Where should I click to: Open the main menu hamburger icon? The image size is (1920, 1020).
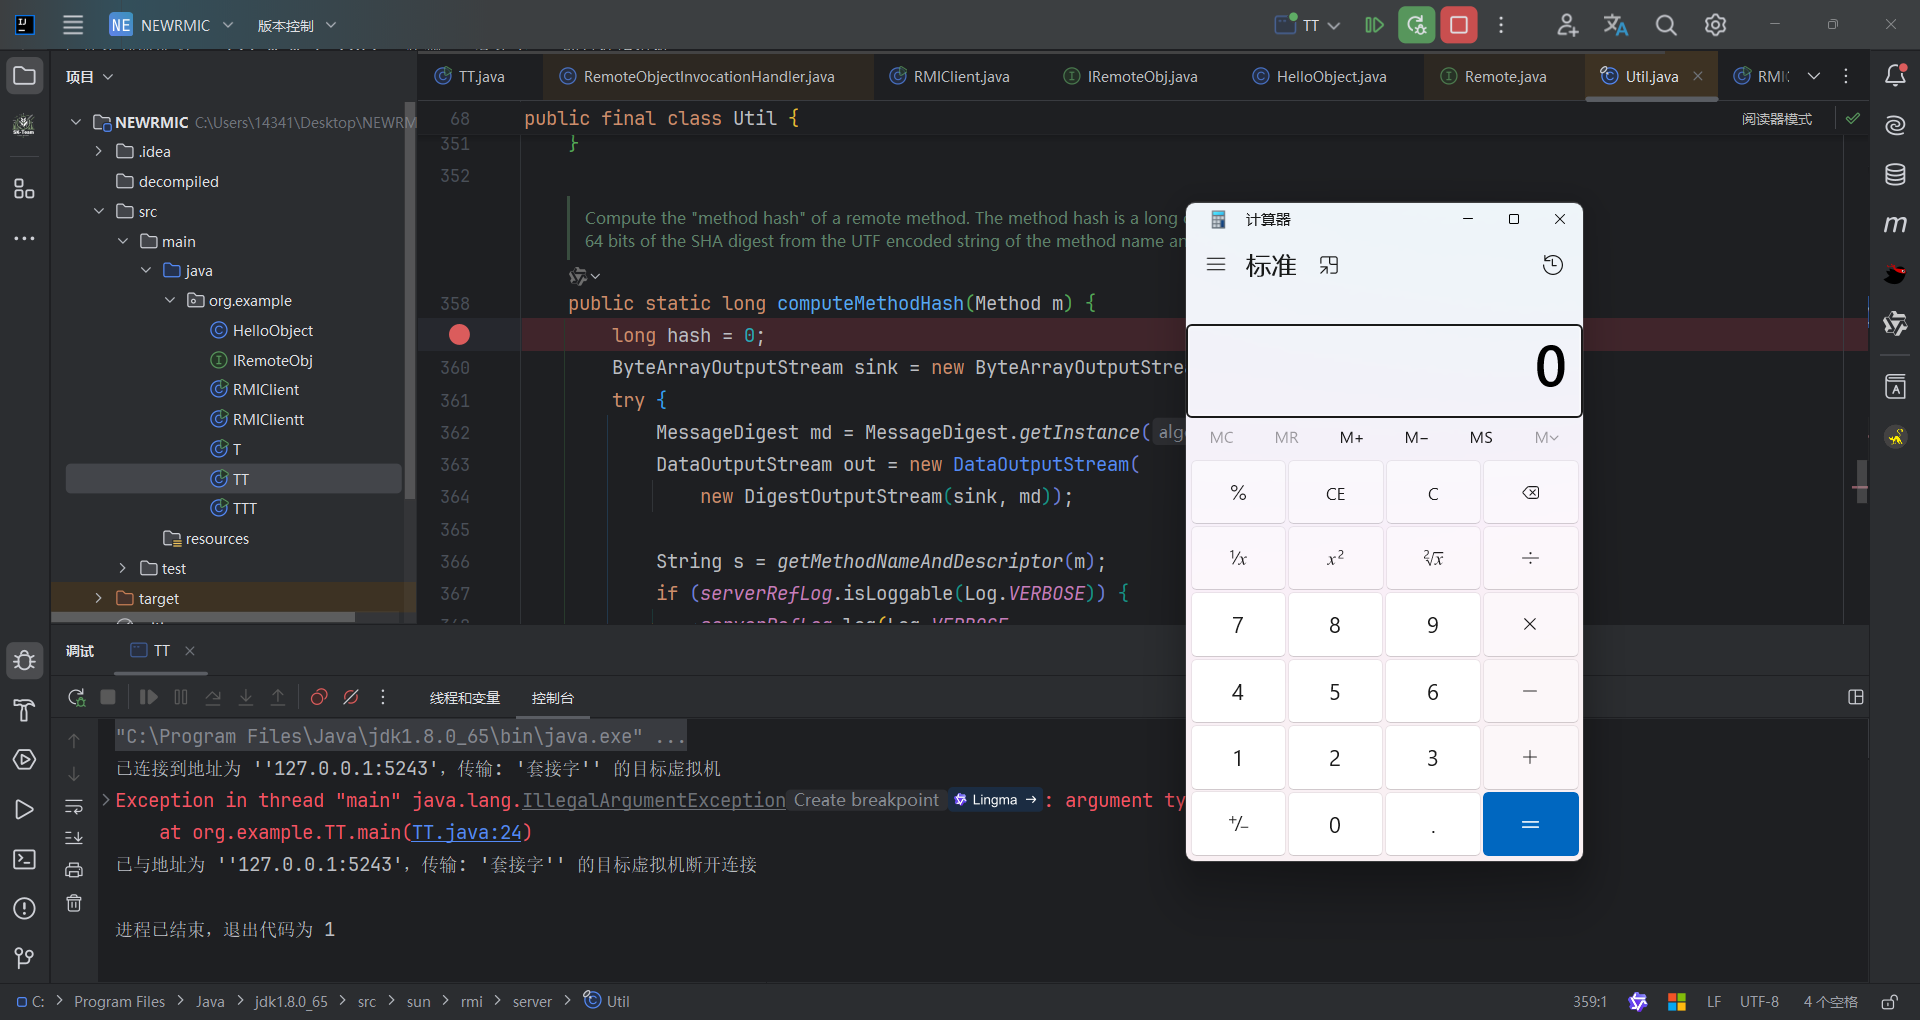[73, 25]
